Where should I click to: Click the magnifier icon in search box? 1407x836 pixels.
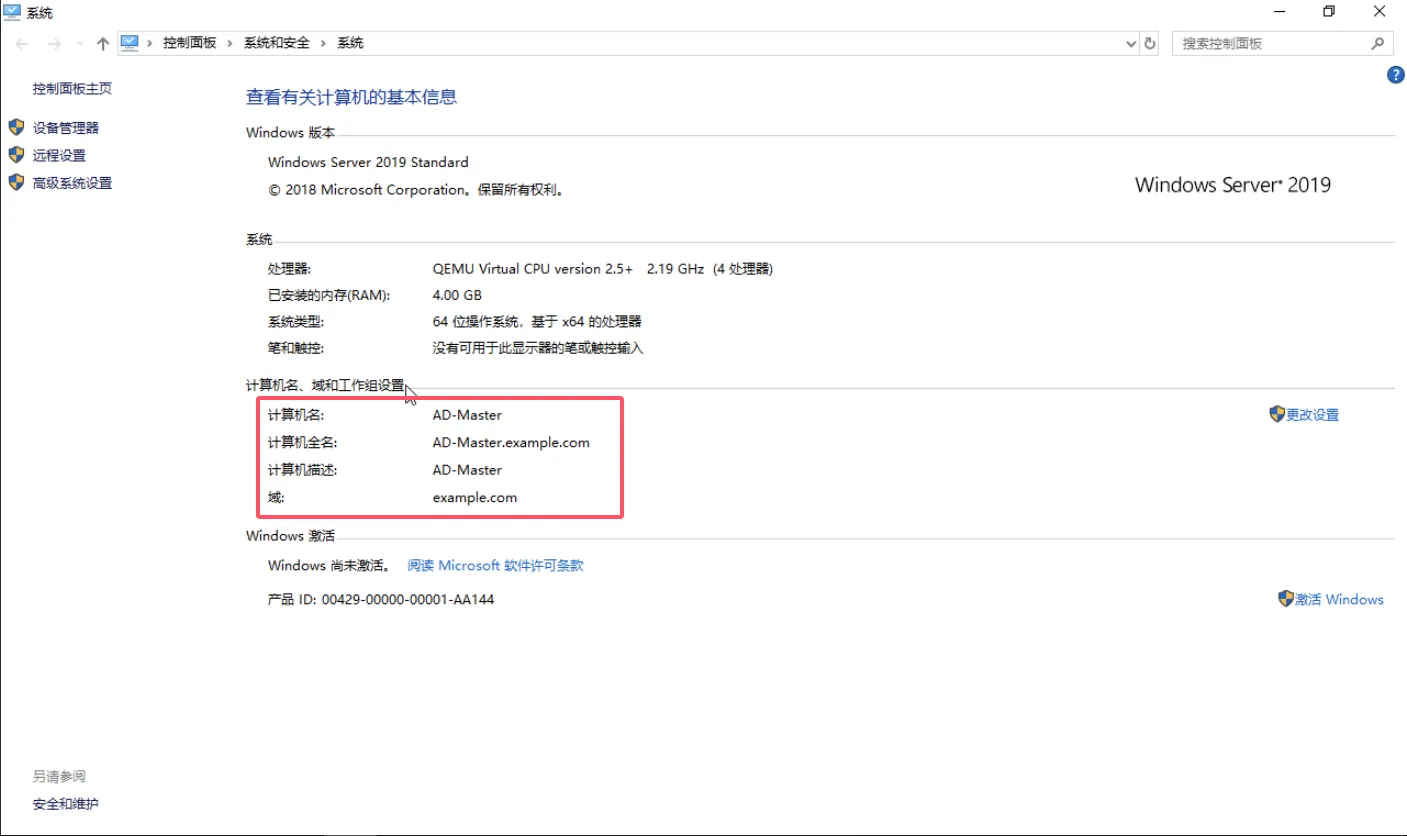pos(1377,44)
